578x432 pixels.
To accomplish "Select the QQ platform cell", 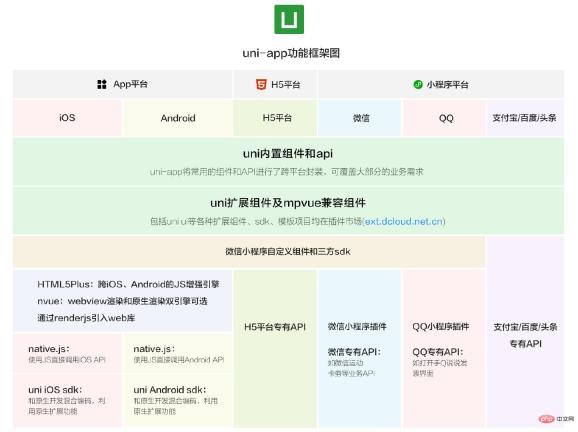I will point(445,118).
